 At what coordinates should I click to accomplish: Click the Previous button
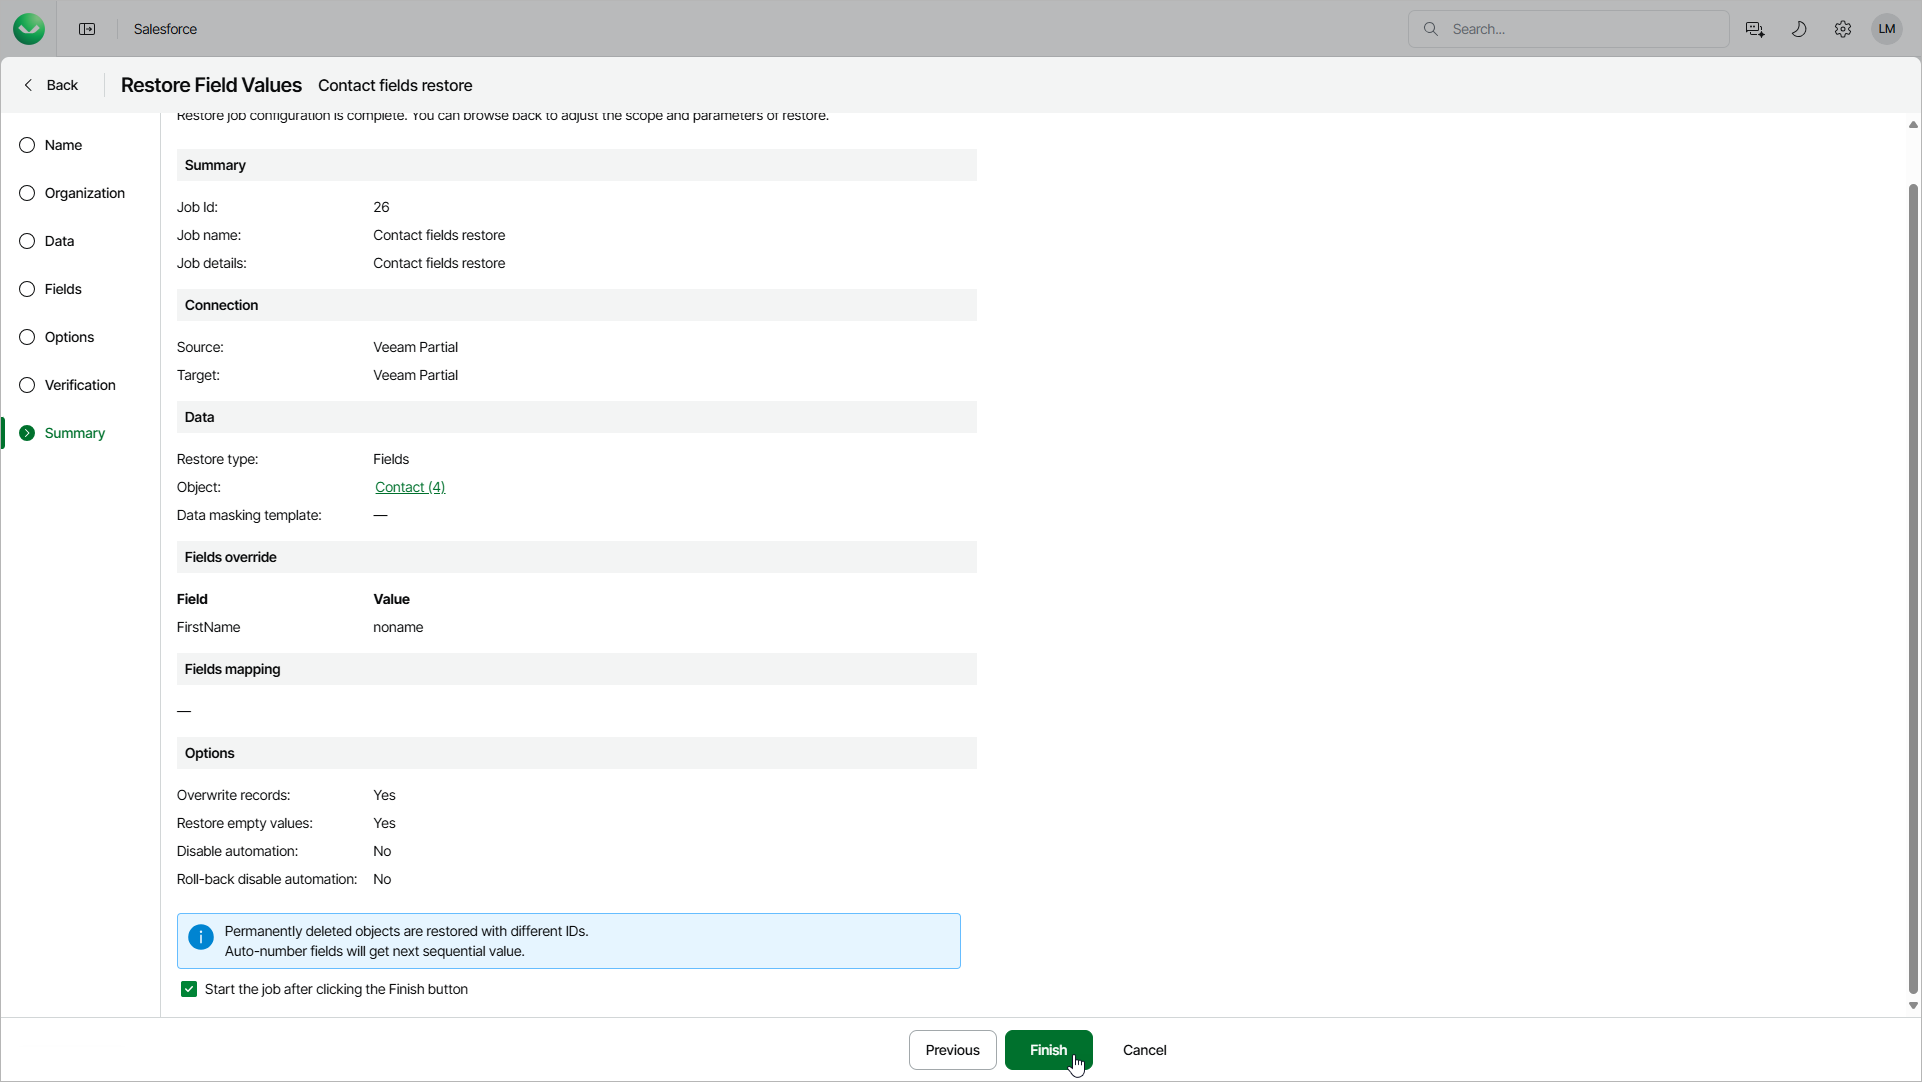coord(952,1050)
